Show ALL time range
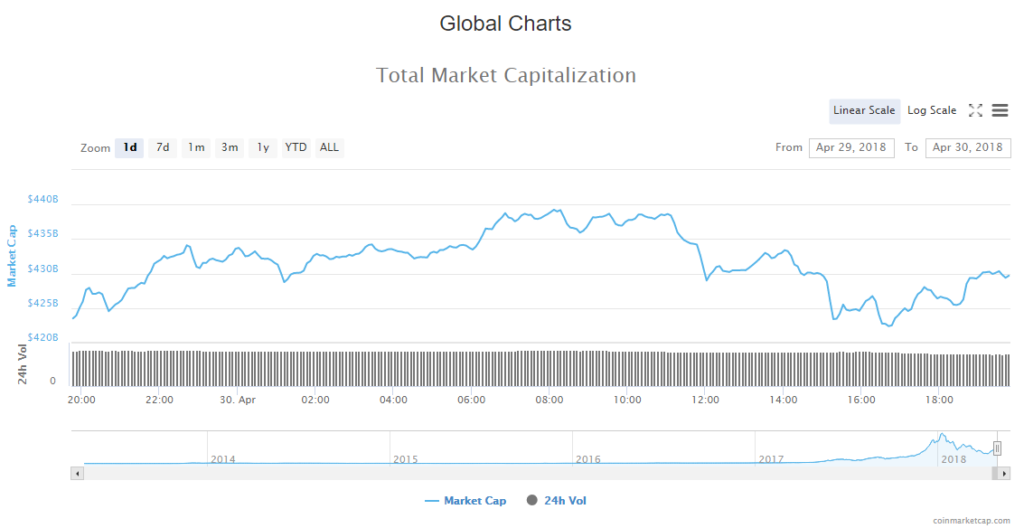 point(329,148)
